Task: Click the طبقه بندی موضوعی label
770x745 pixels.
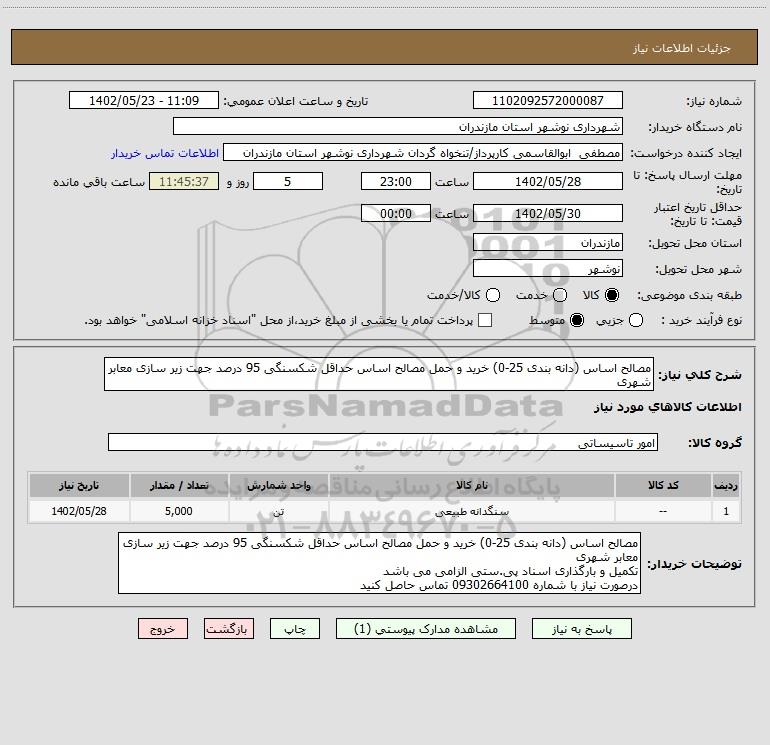Action: 689,295
